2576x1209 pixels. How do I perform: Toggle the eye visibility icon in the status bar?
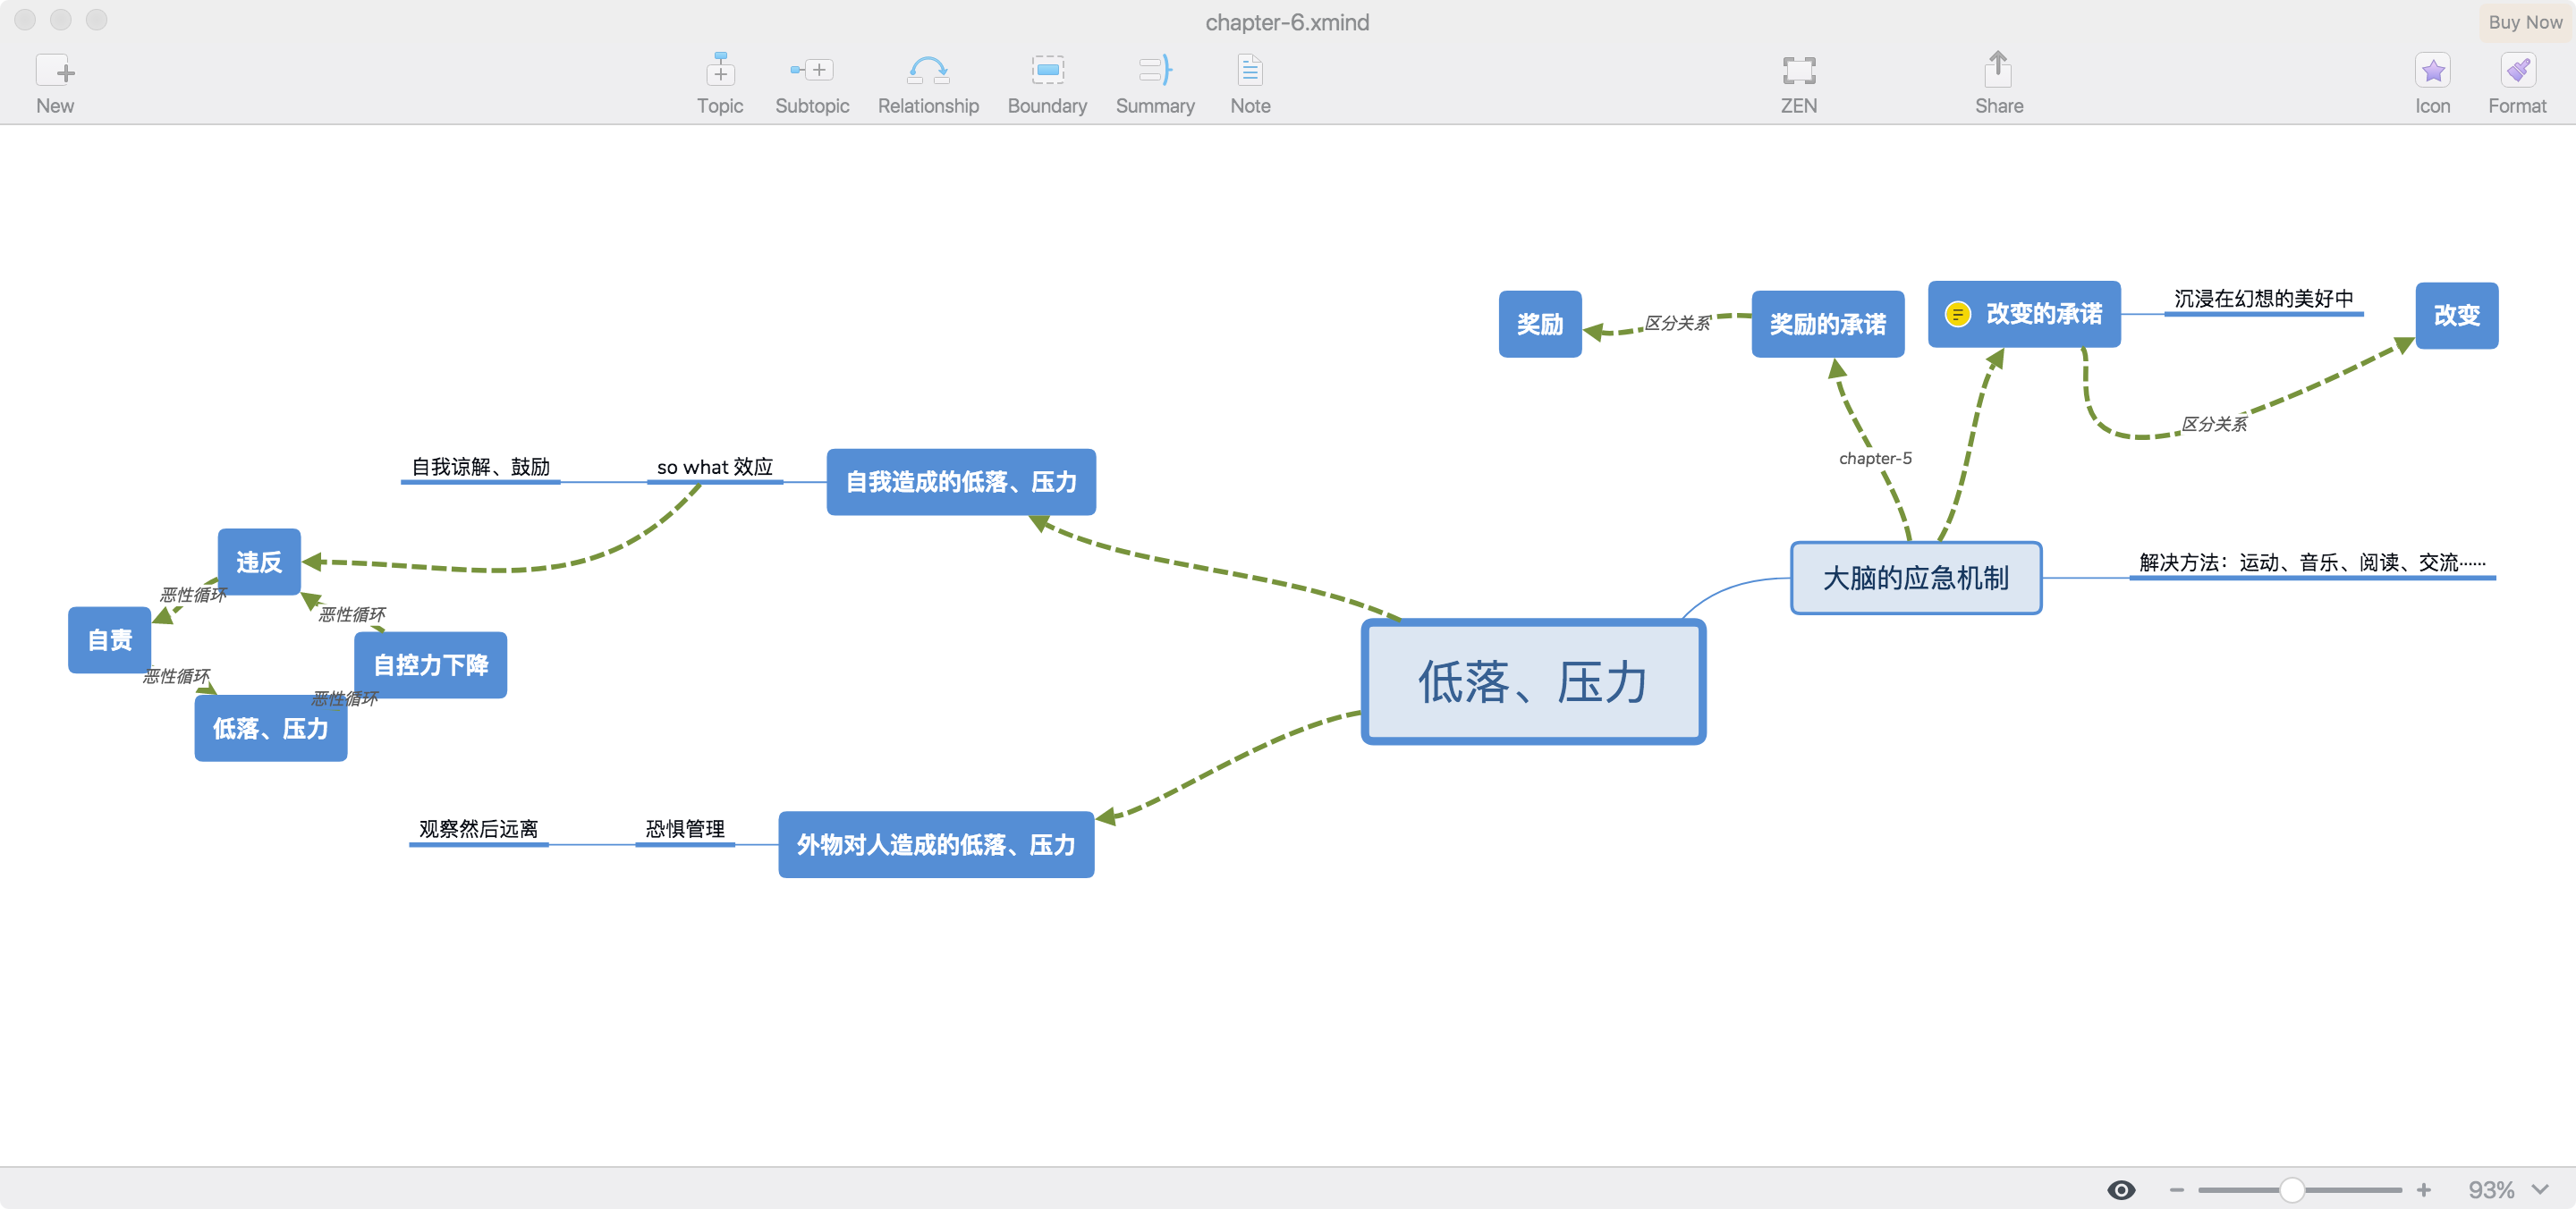(x=2120, y=1189)
